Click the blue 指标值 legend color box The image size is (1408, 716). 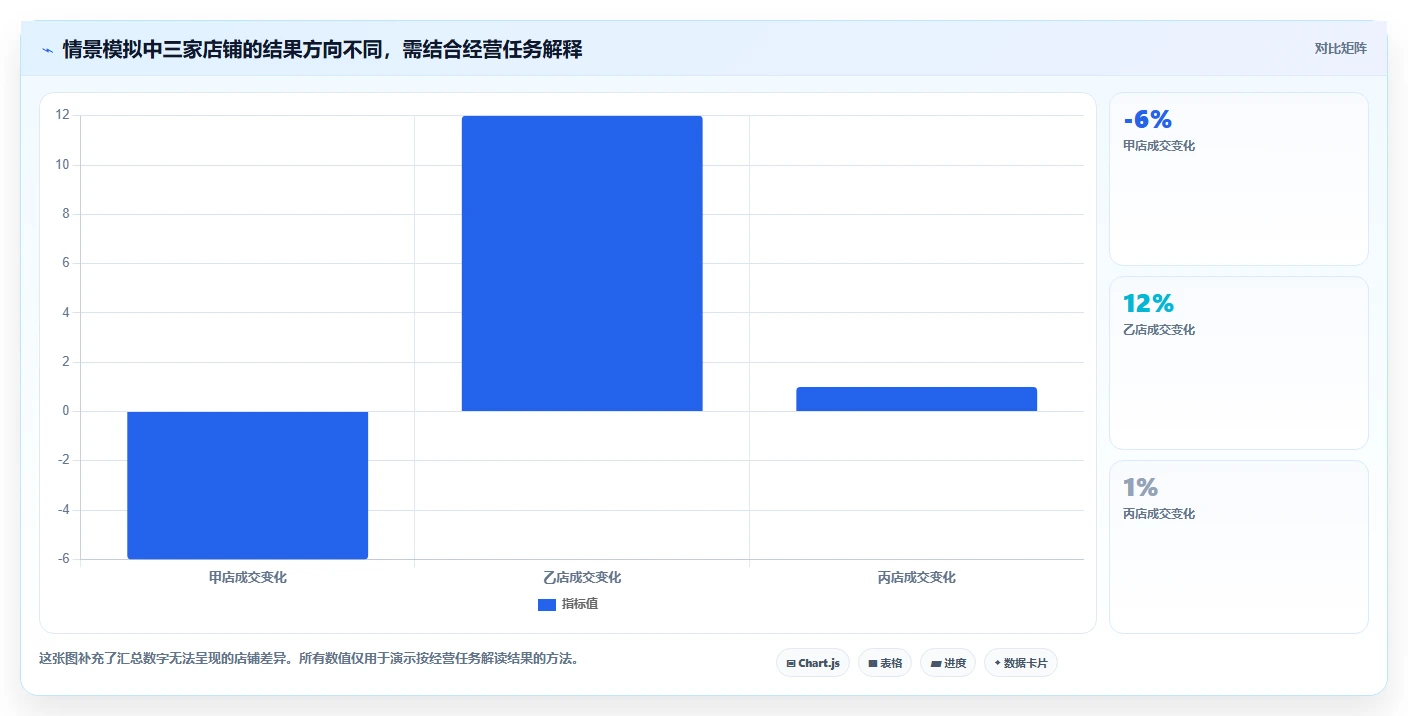click(x=547, y=605)
